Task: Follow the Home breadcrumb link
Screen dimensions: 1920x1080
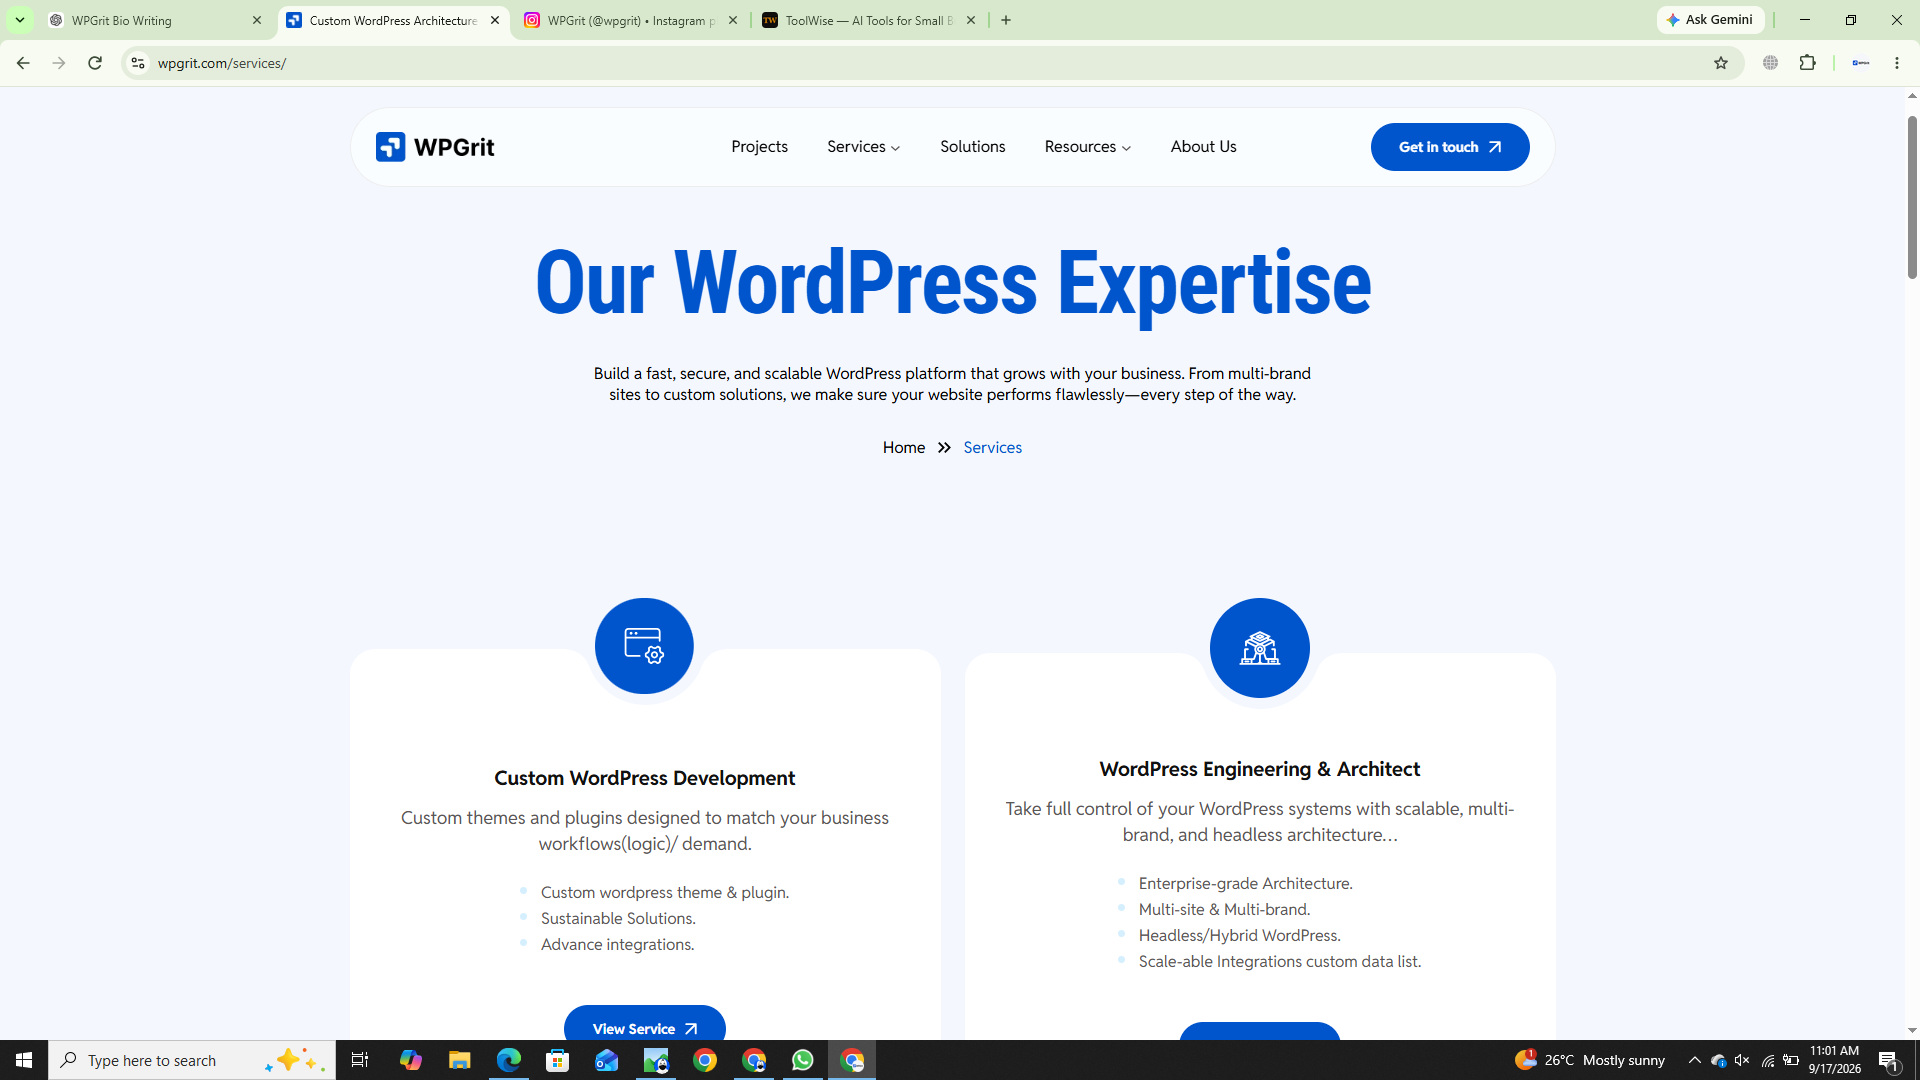Action: [903, 448]
